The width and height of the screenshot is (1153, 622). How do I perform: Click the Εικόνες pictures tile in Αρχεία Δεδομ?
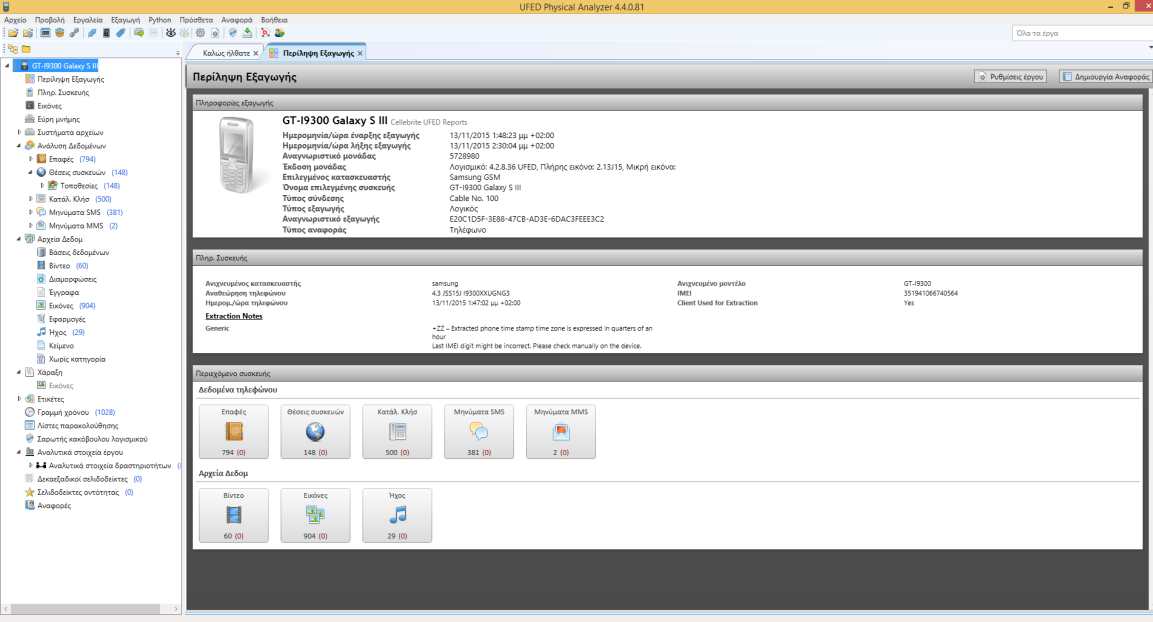pos(315,515)
